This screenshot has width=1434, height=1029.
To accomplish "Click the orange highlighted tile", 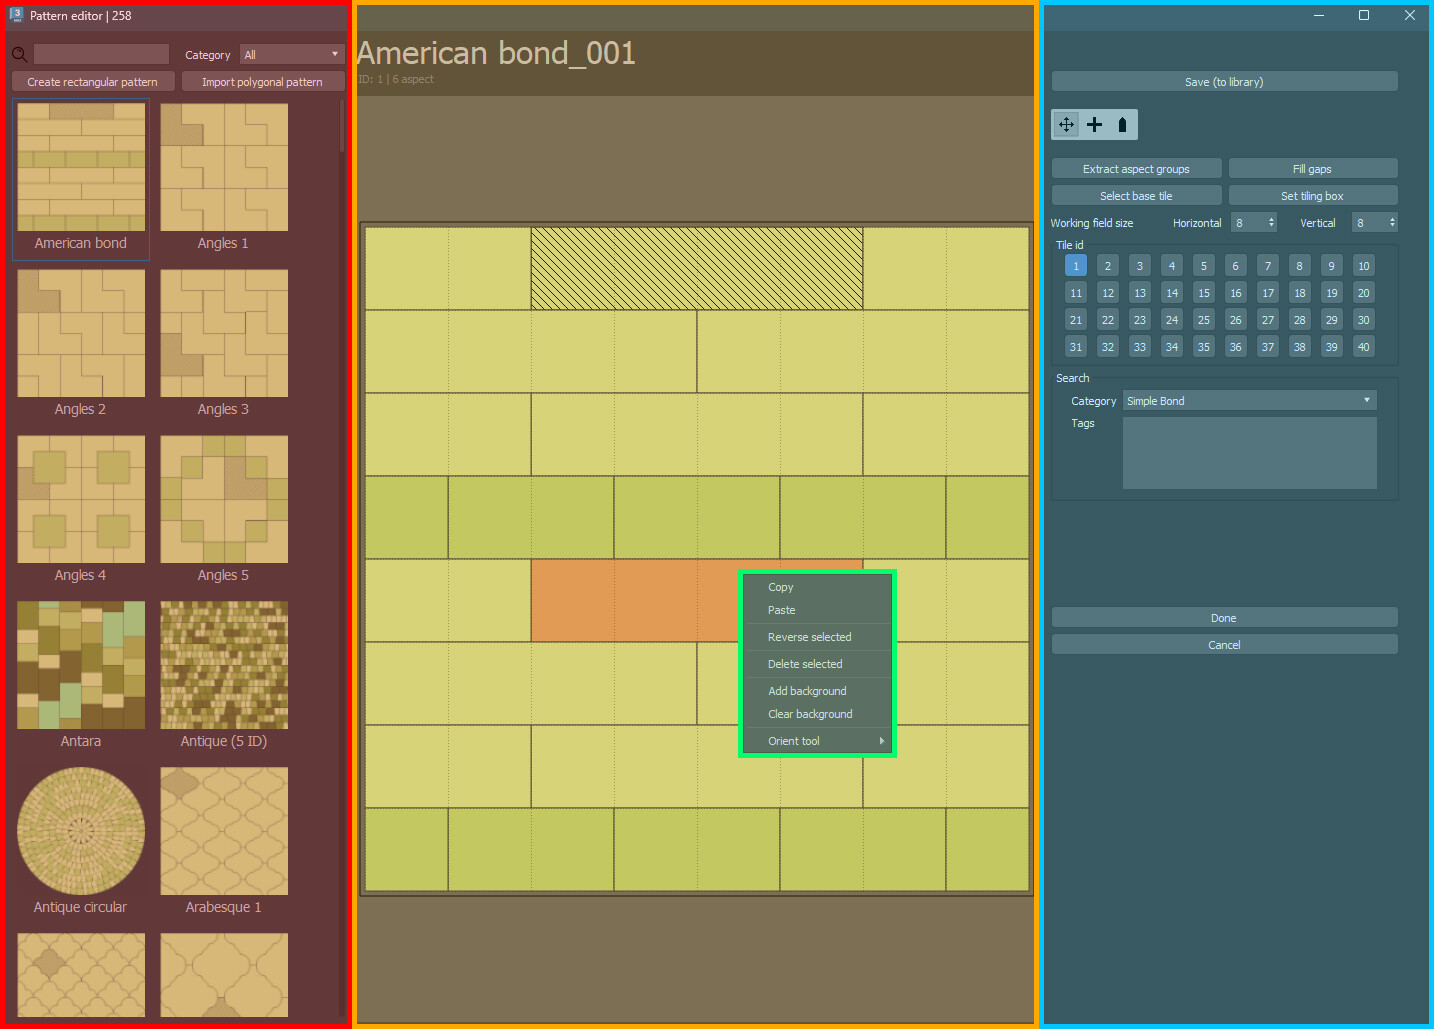I will click(x=632, y=600).
